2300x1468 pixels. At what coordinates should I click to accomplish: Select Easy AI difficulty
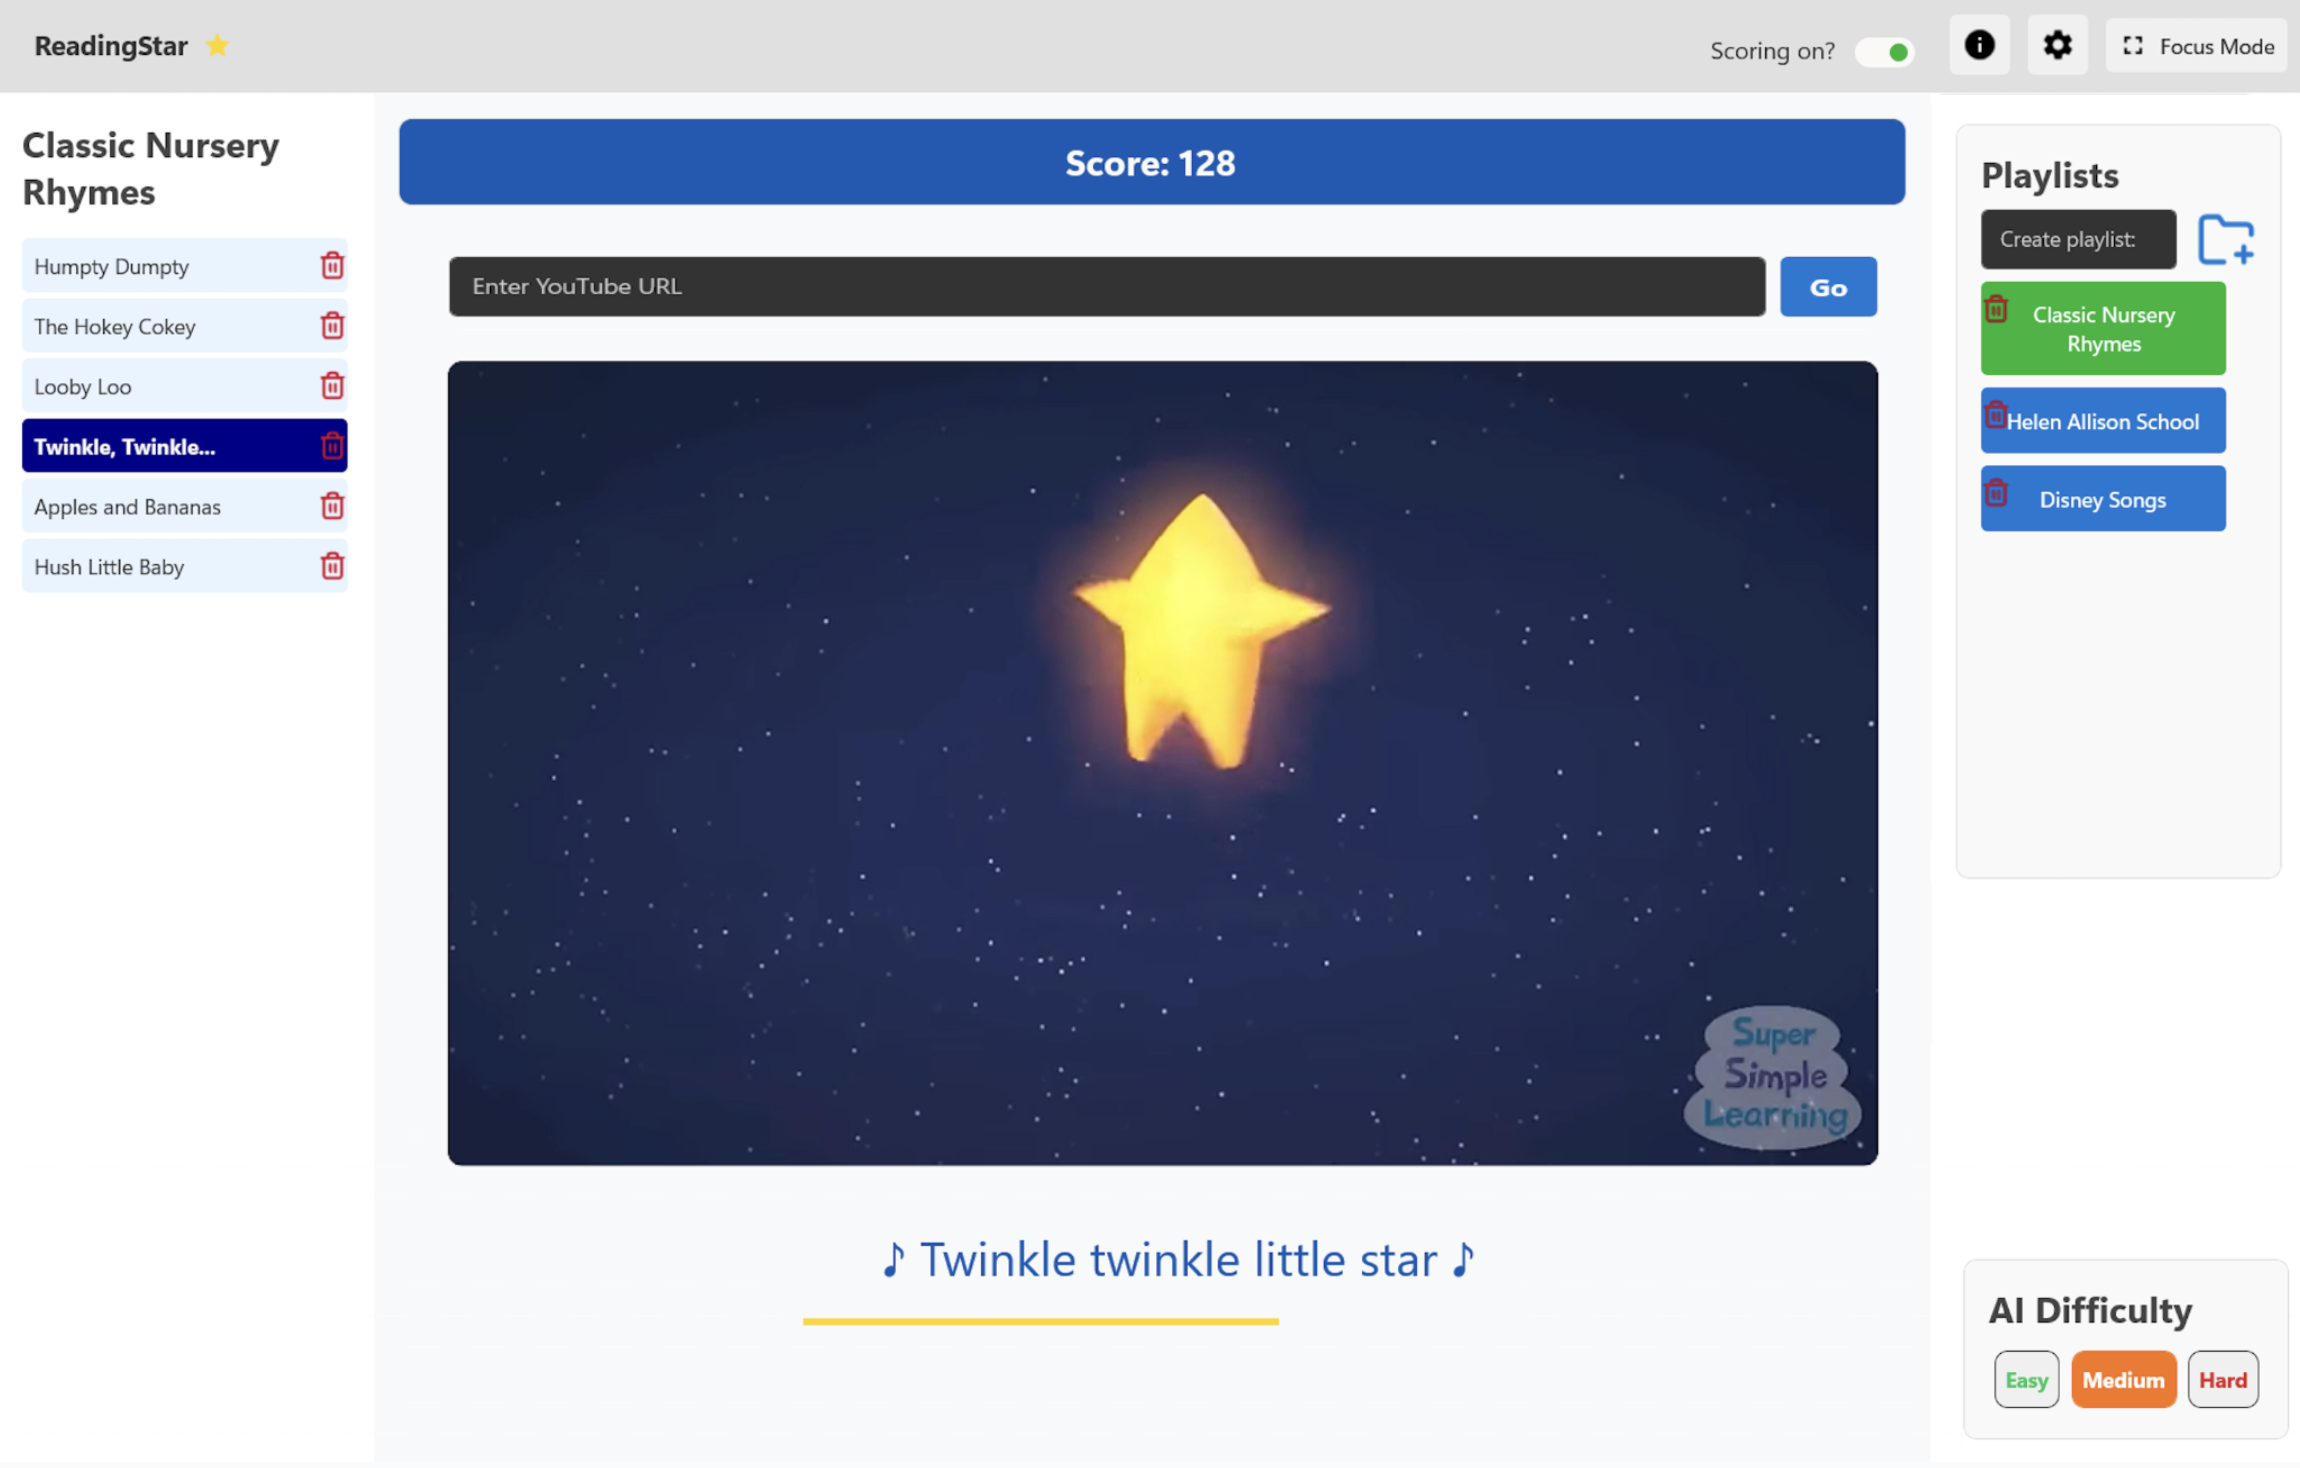2026,1380
